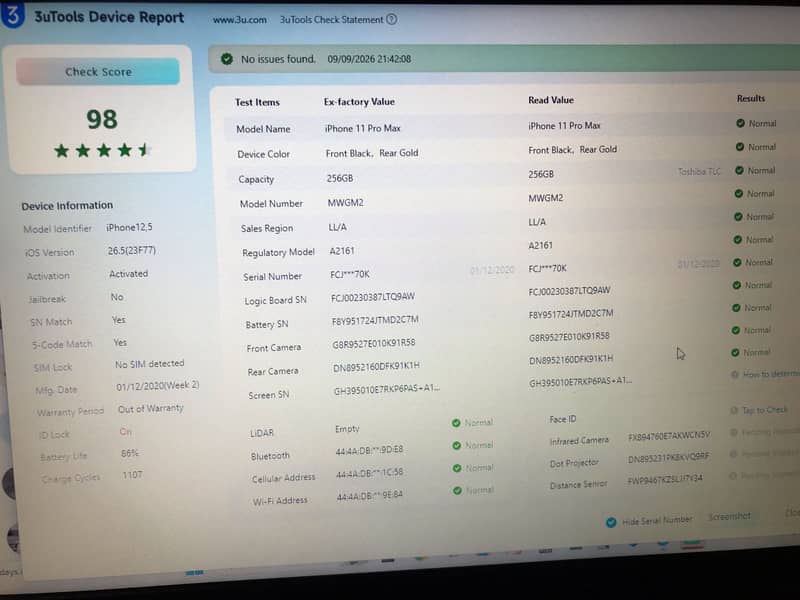The width and height of the screenshot is (800, 600).
Task: Click the Charge Cycles value 1107
Action: 132,475
